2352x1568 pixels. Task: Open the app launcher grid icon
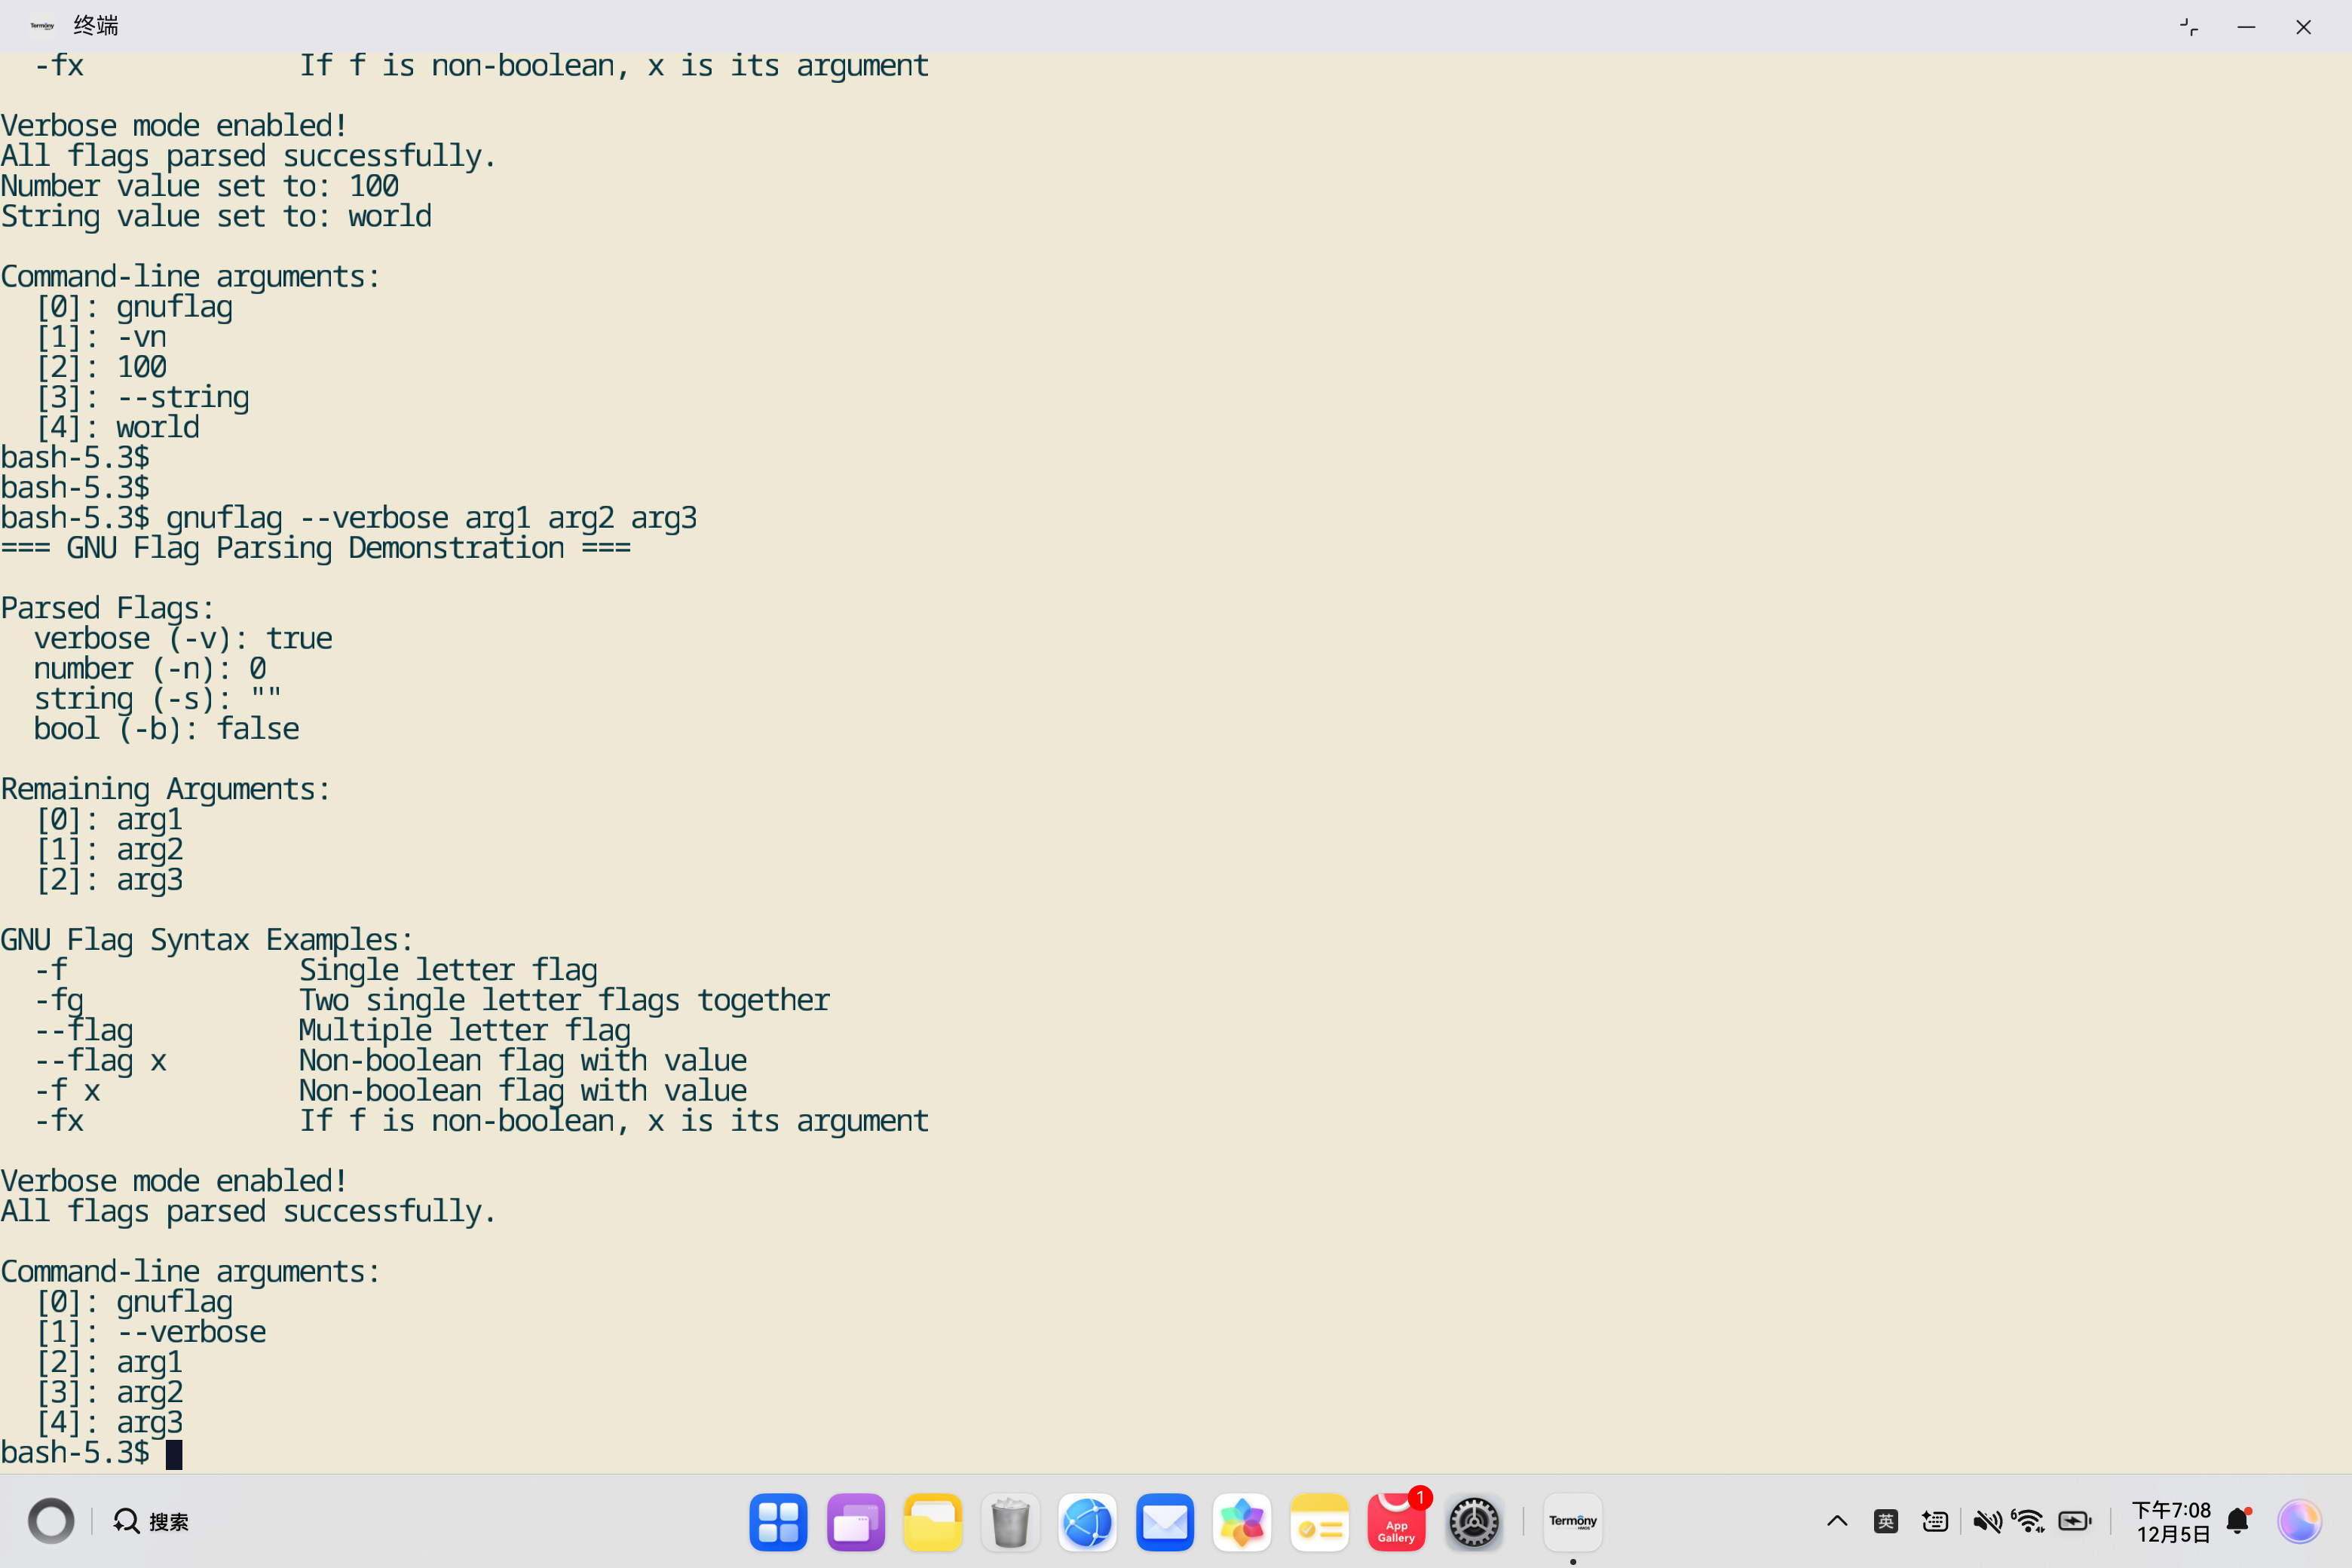point(778,1522)
